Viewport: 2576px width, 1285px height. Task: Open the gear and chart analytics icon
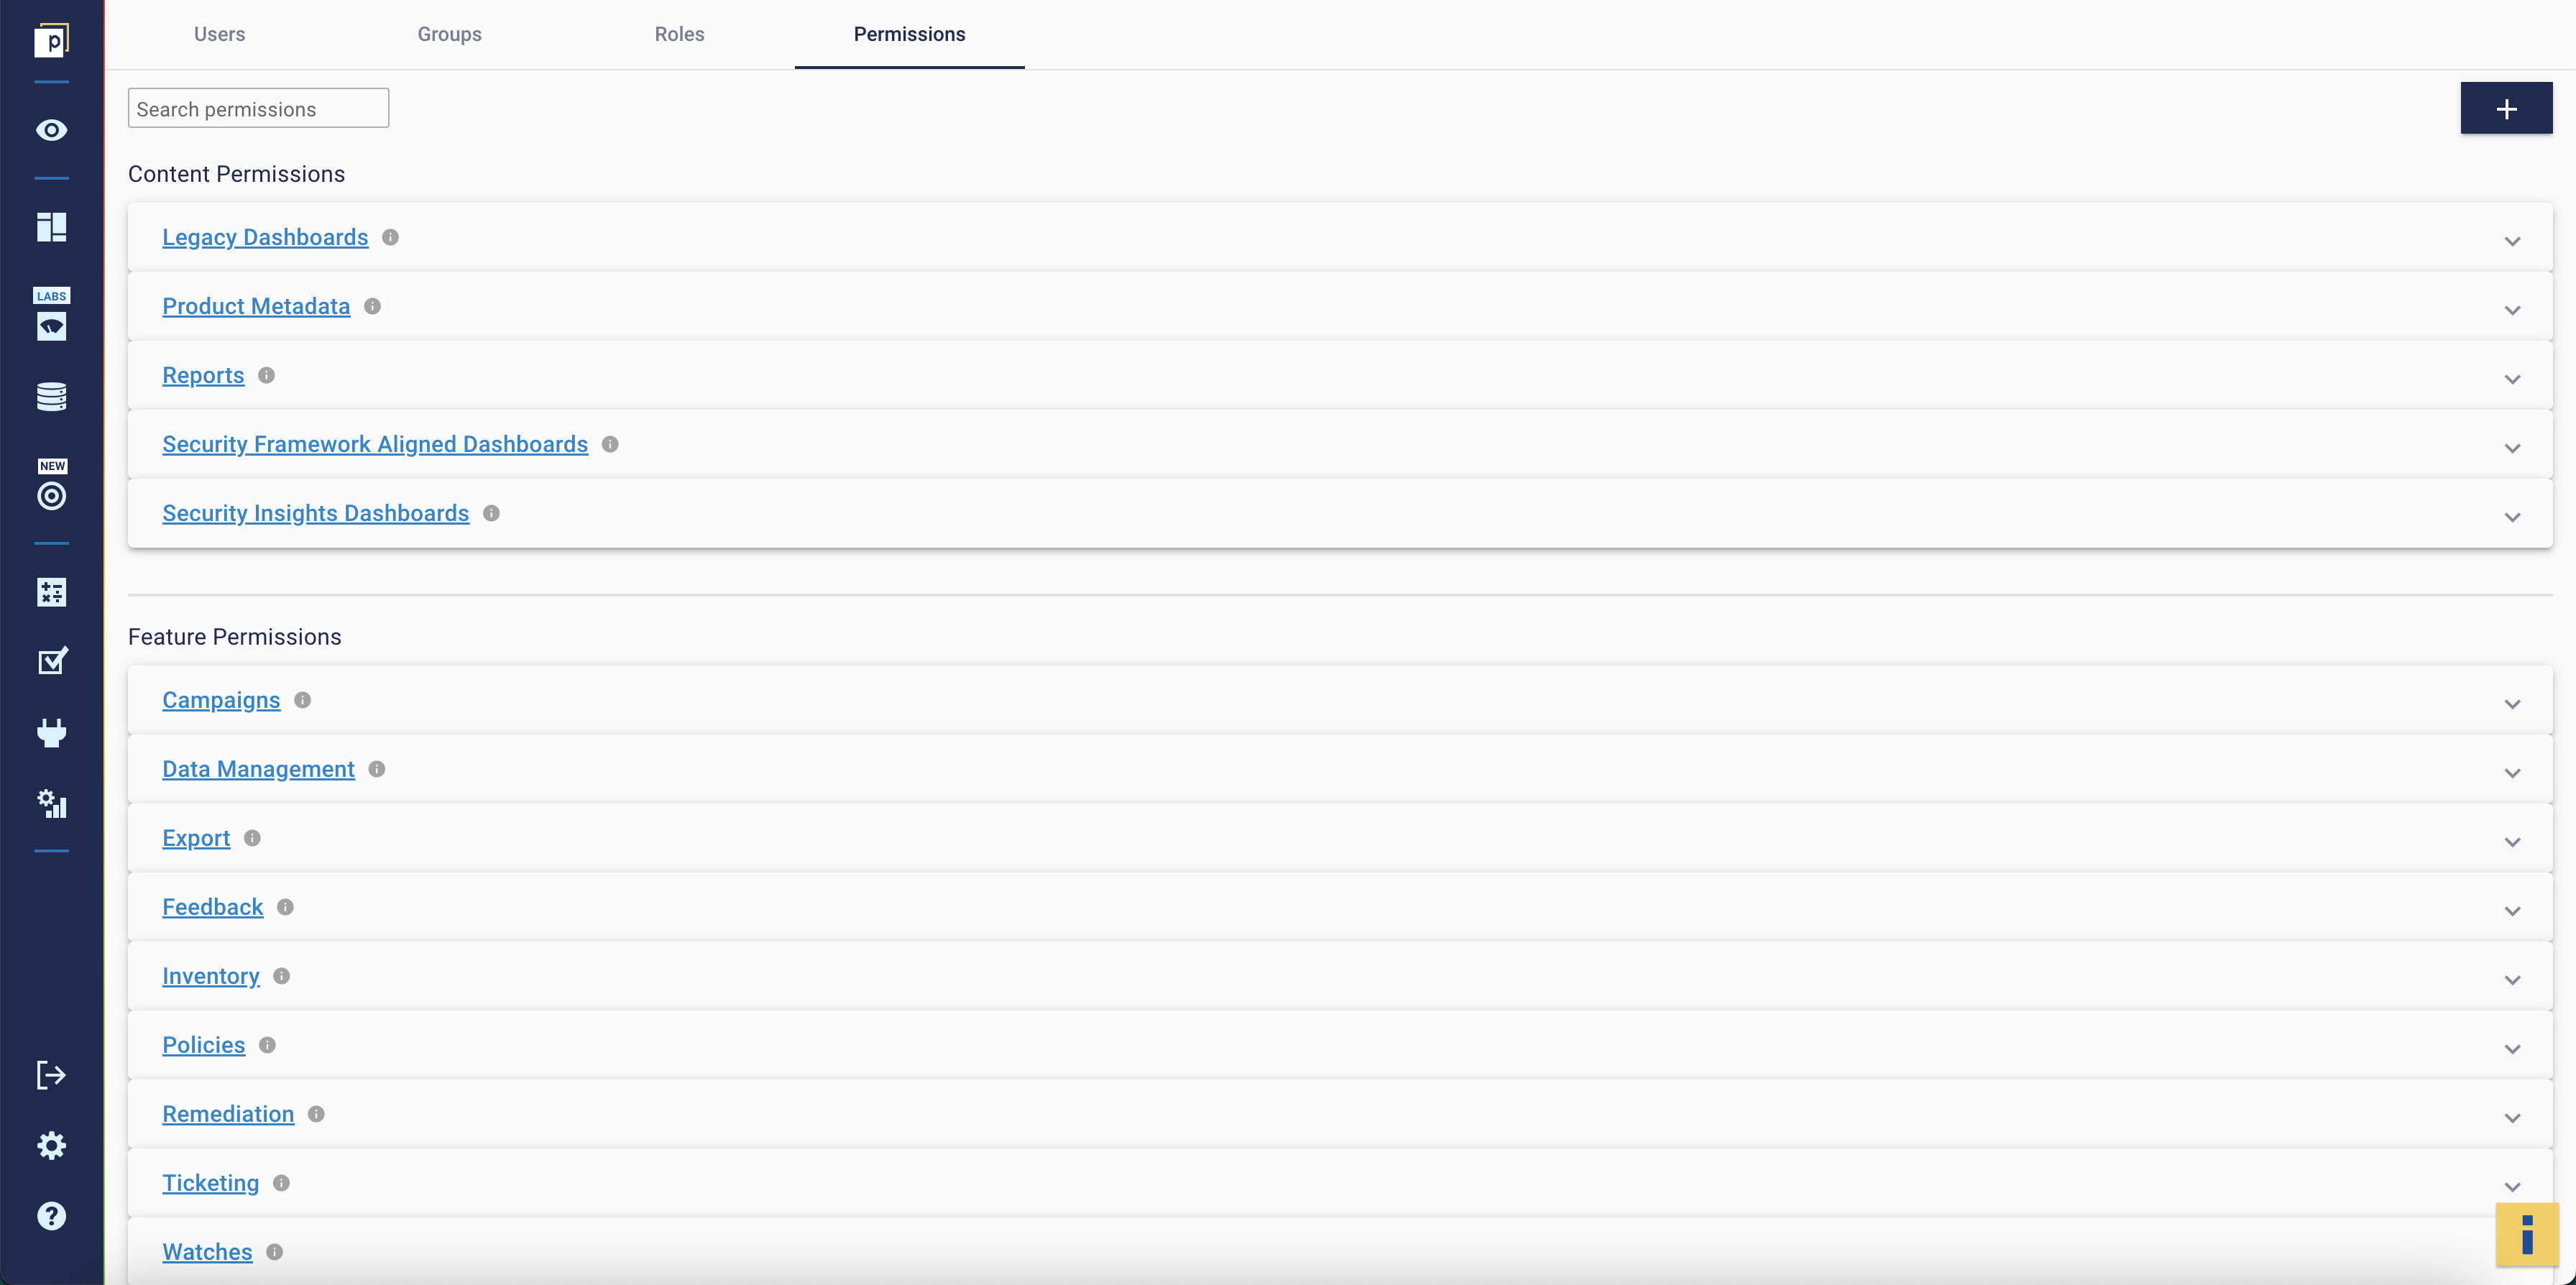point(51,804)
